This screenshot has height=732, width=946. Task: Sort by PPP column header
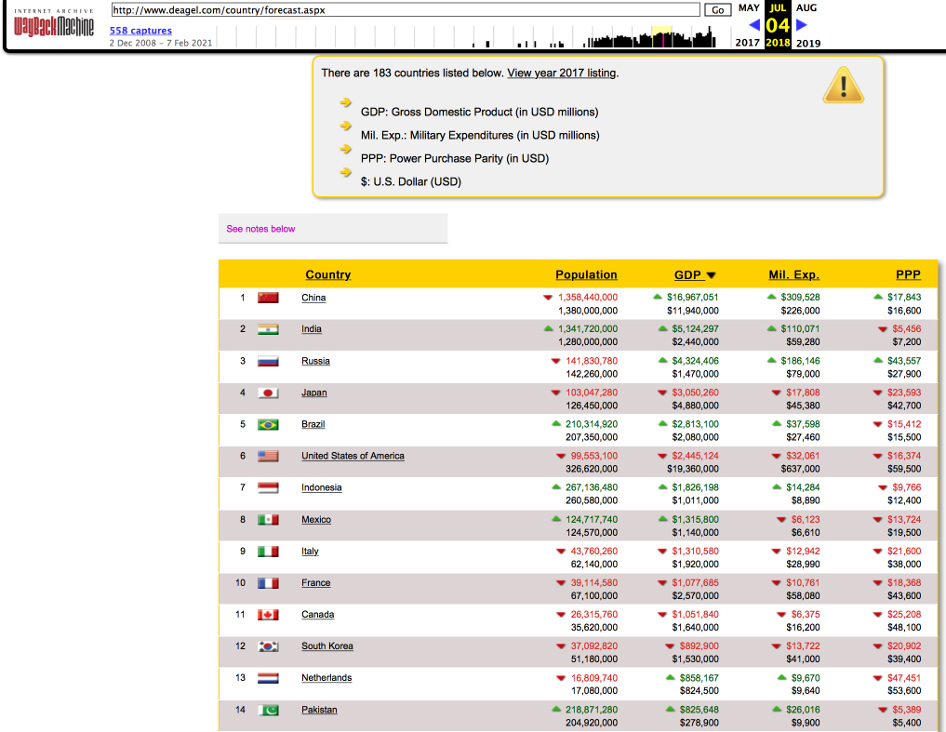pos(908,275)
